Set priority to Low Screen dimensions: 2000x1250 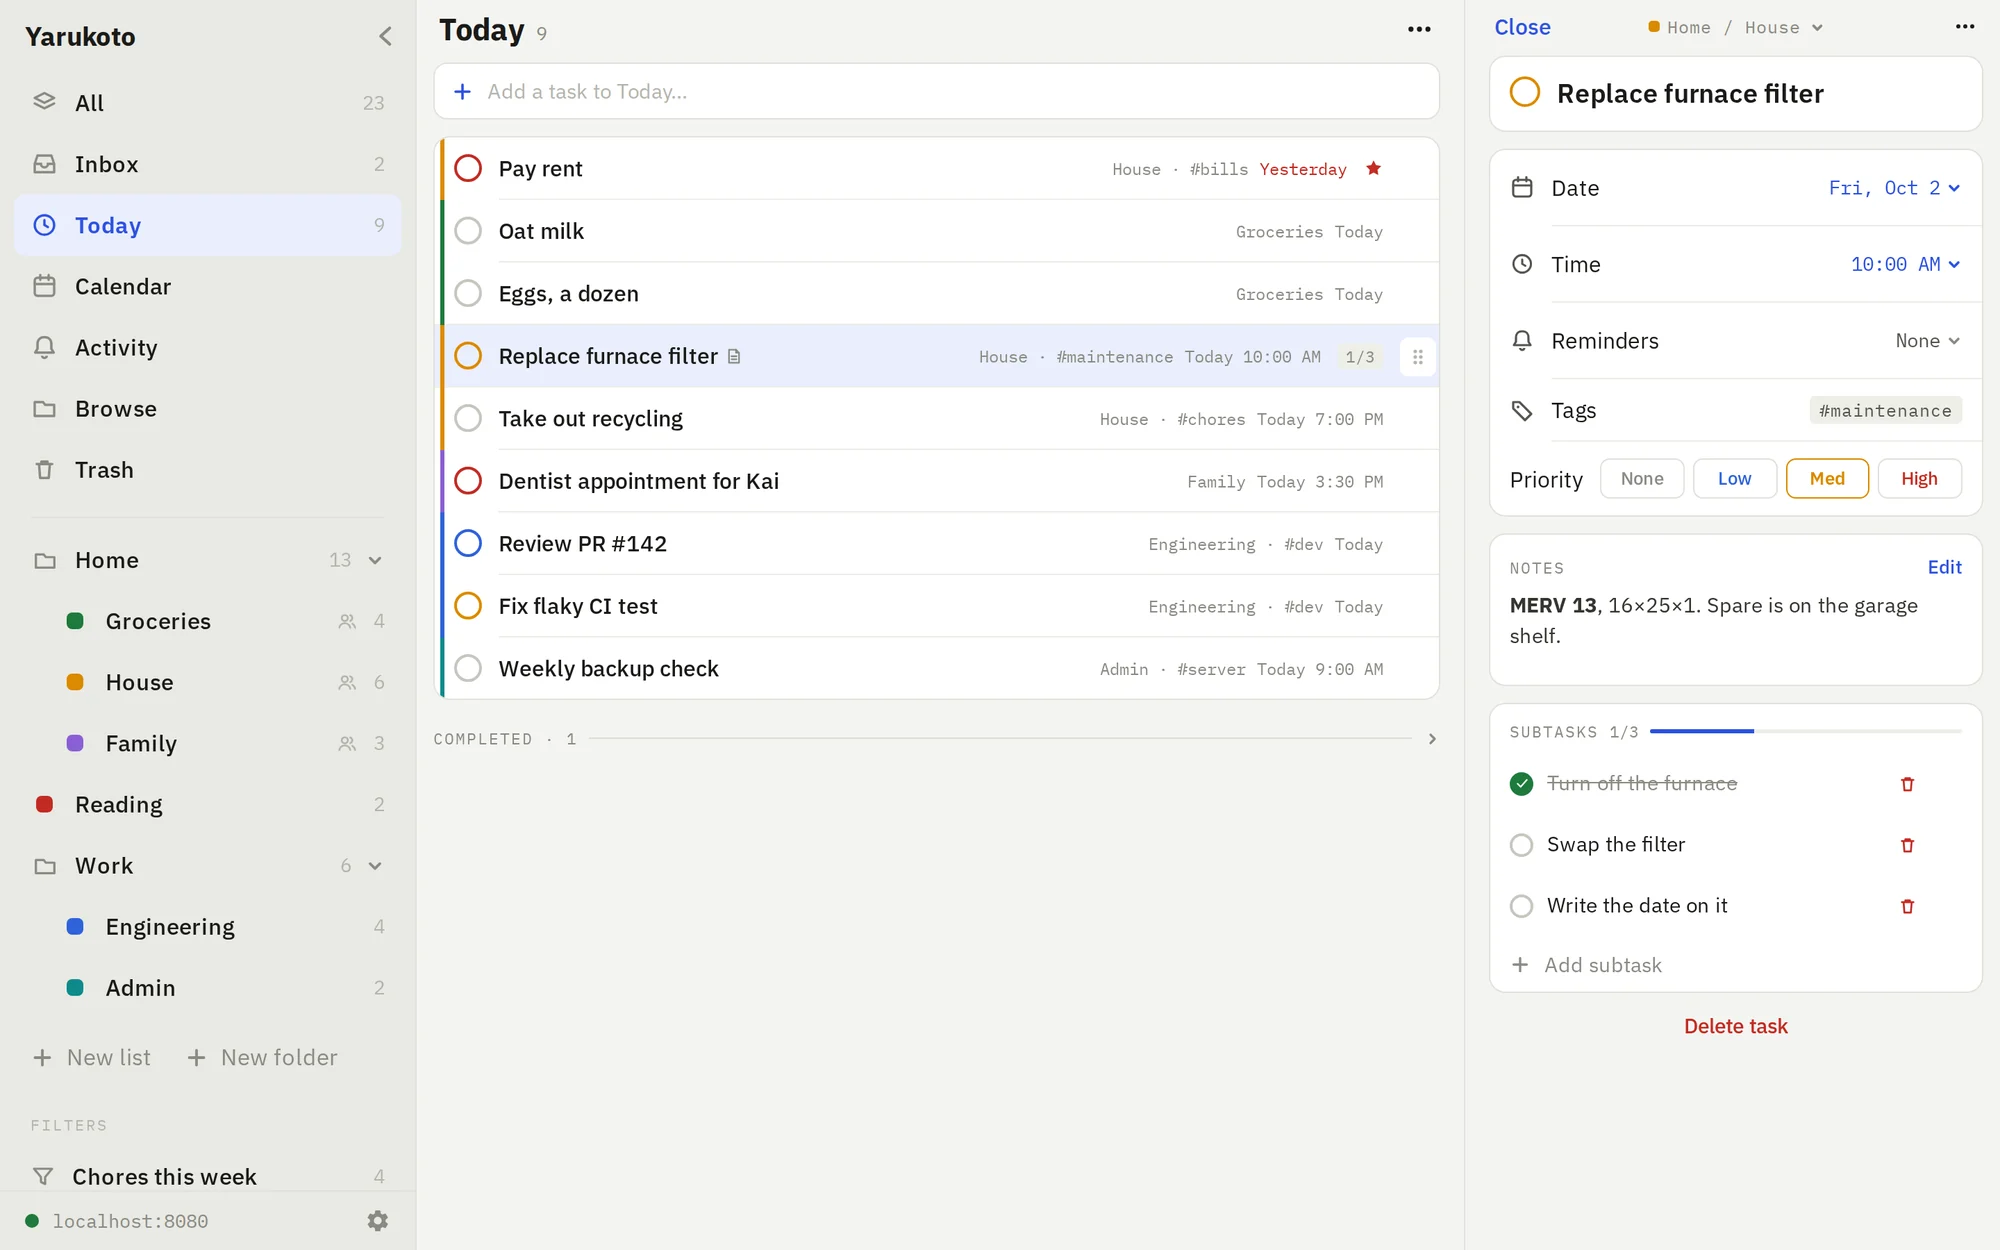coord(1734,479)
